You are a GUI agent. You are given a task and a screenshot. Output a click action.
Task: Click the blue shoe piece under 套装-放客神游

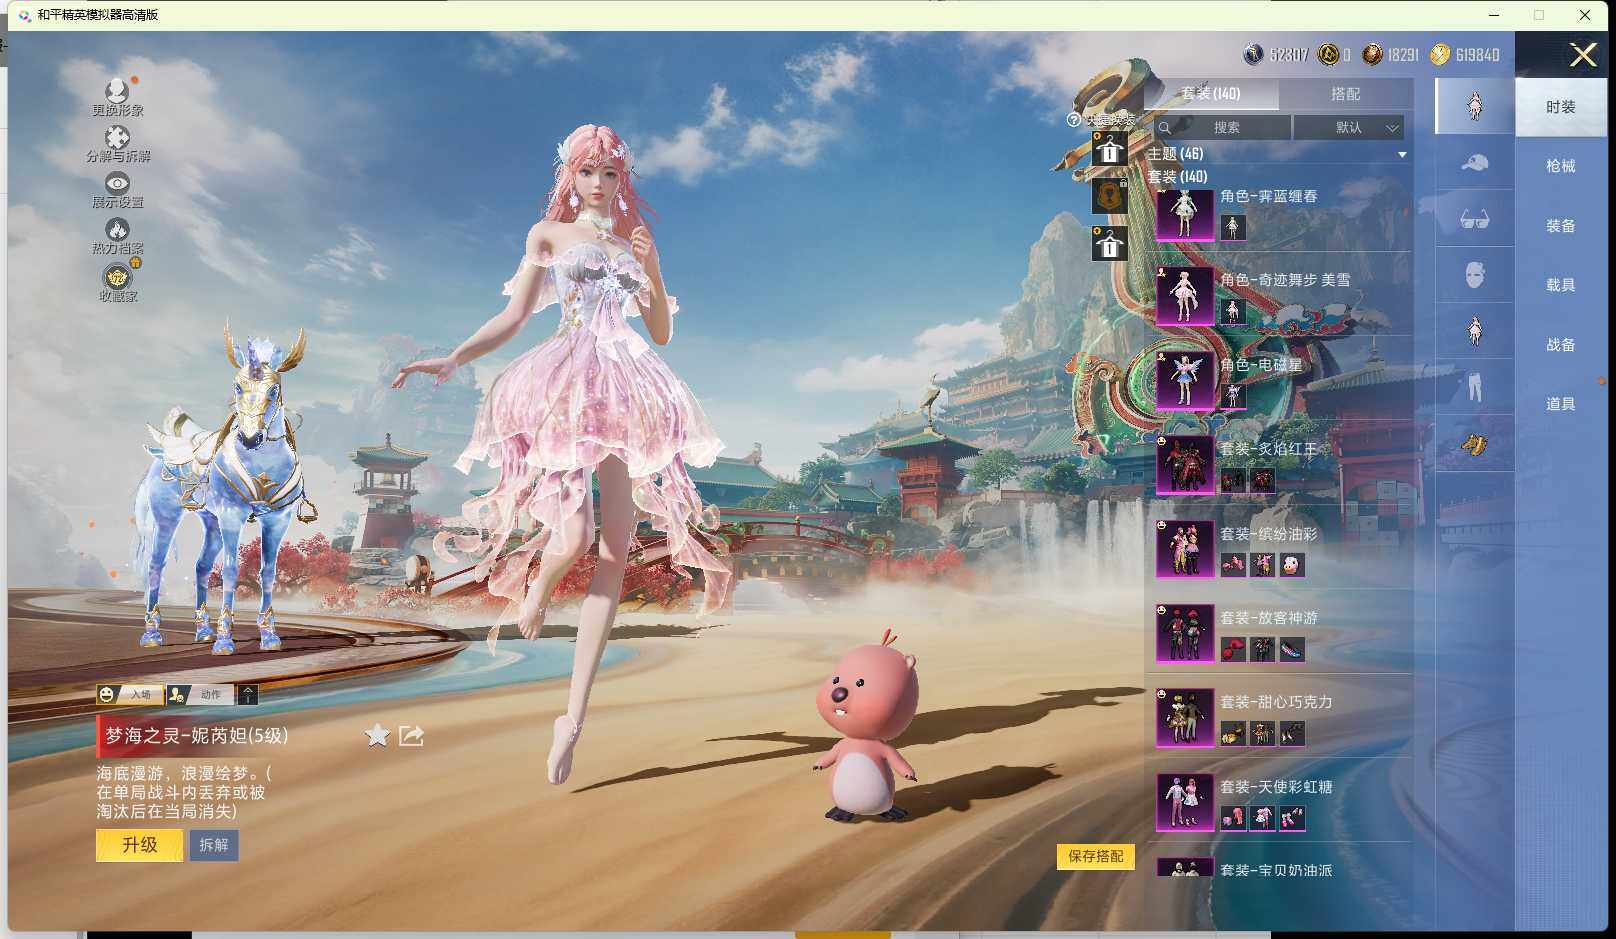click(1292, 650)
